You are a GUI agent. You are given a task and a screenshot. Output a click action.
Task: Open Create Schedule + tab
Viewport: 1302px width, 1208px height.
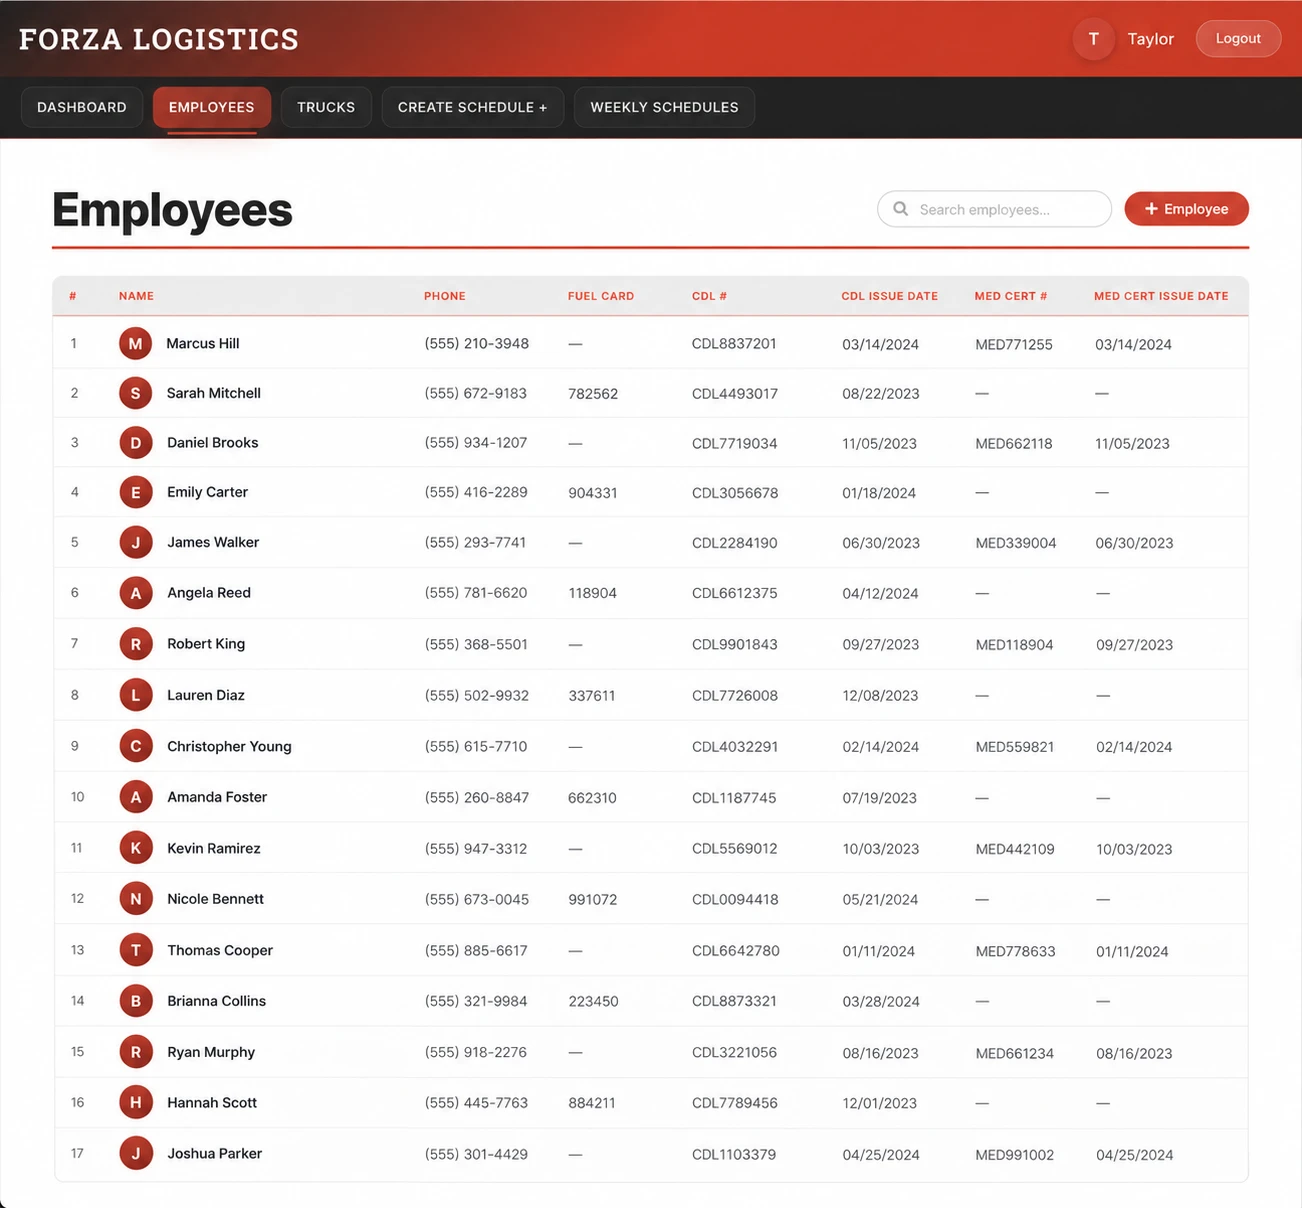472,107
